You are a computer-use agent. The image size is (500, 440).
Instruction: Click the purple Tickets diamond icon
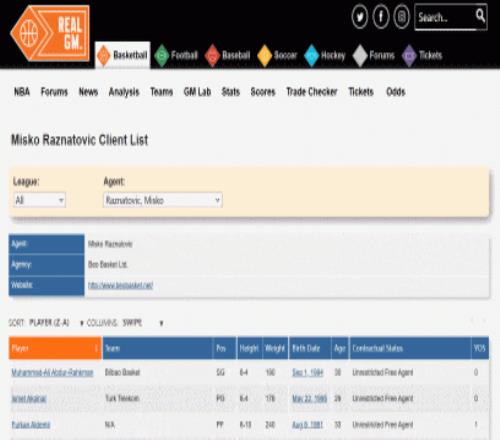(409, 55)
